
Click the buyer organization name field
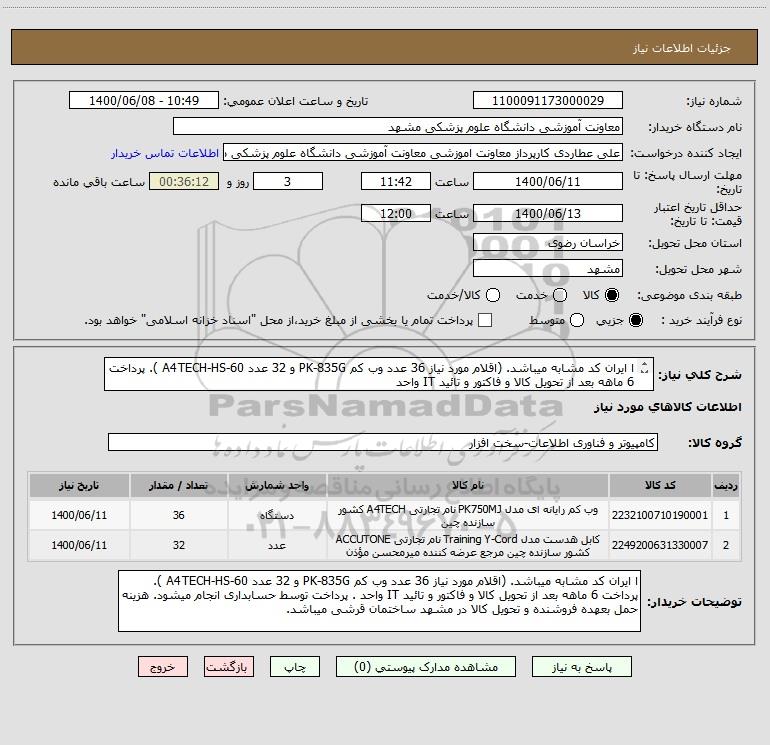pyautogui.click(x=398, y=127)
